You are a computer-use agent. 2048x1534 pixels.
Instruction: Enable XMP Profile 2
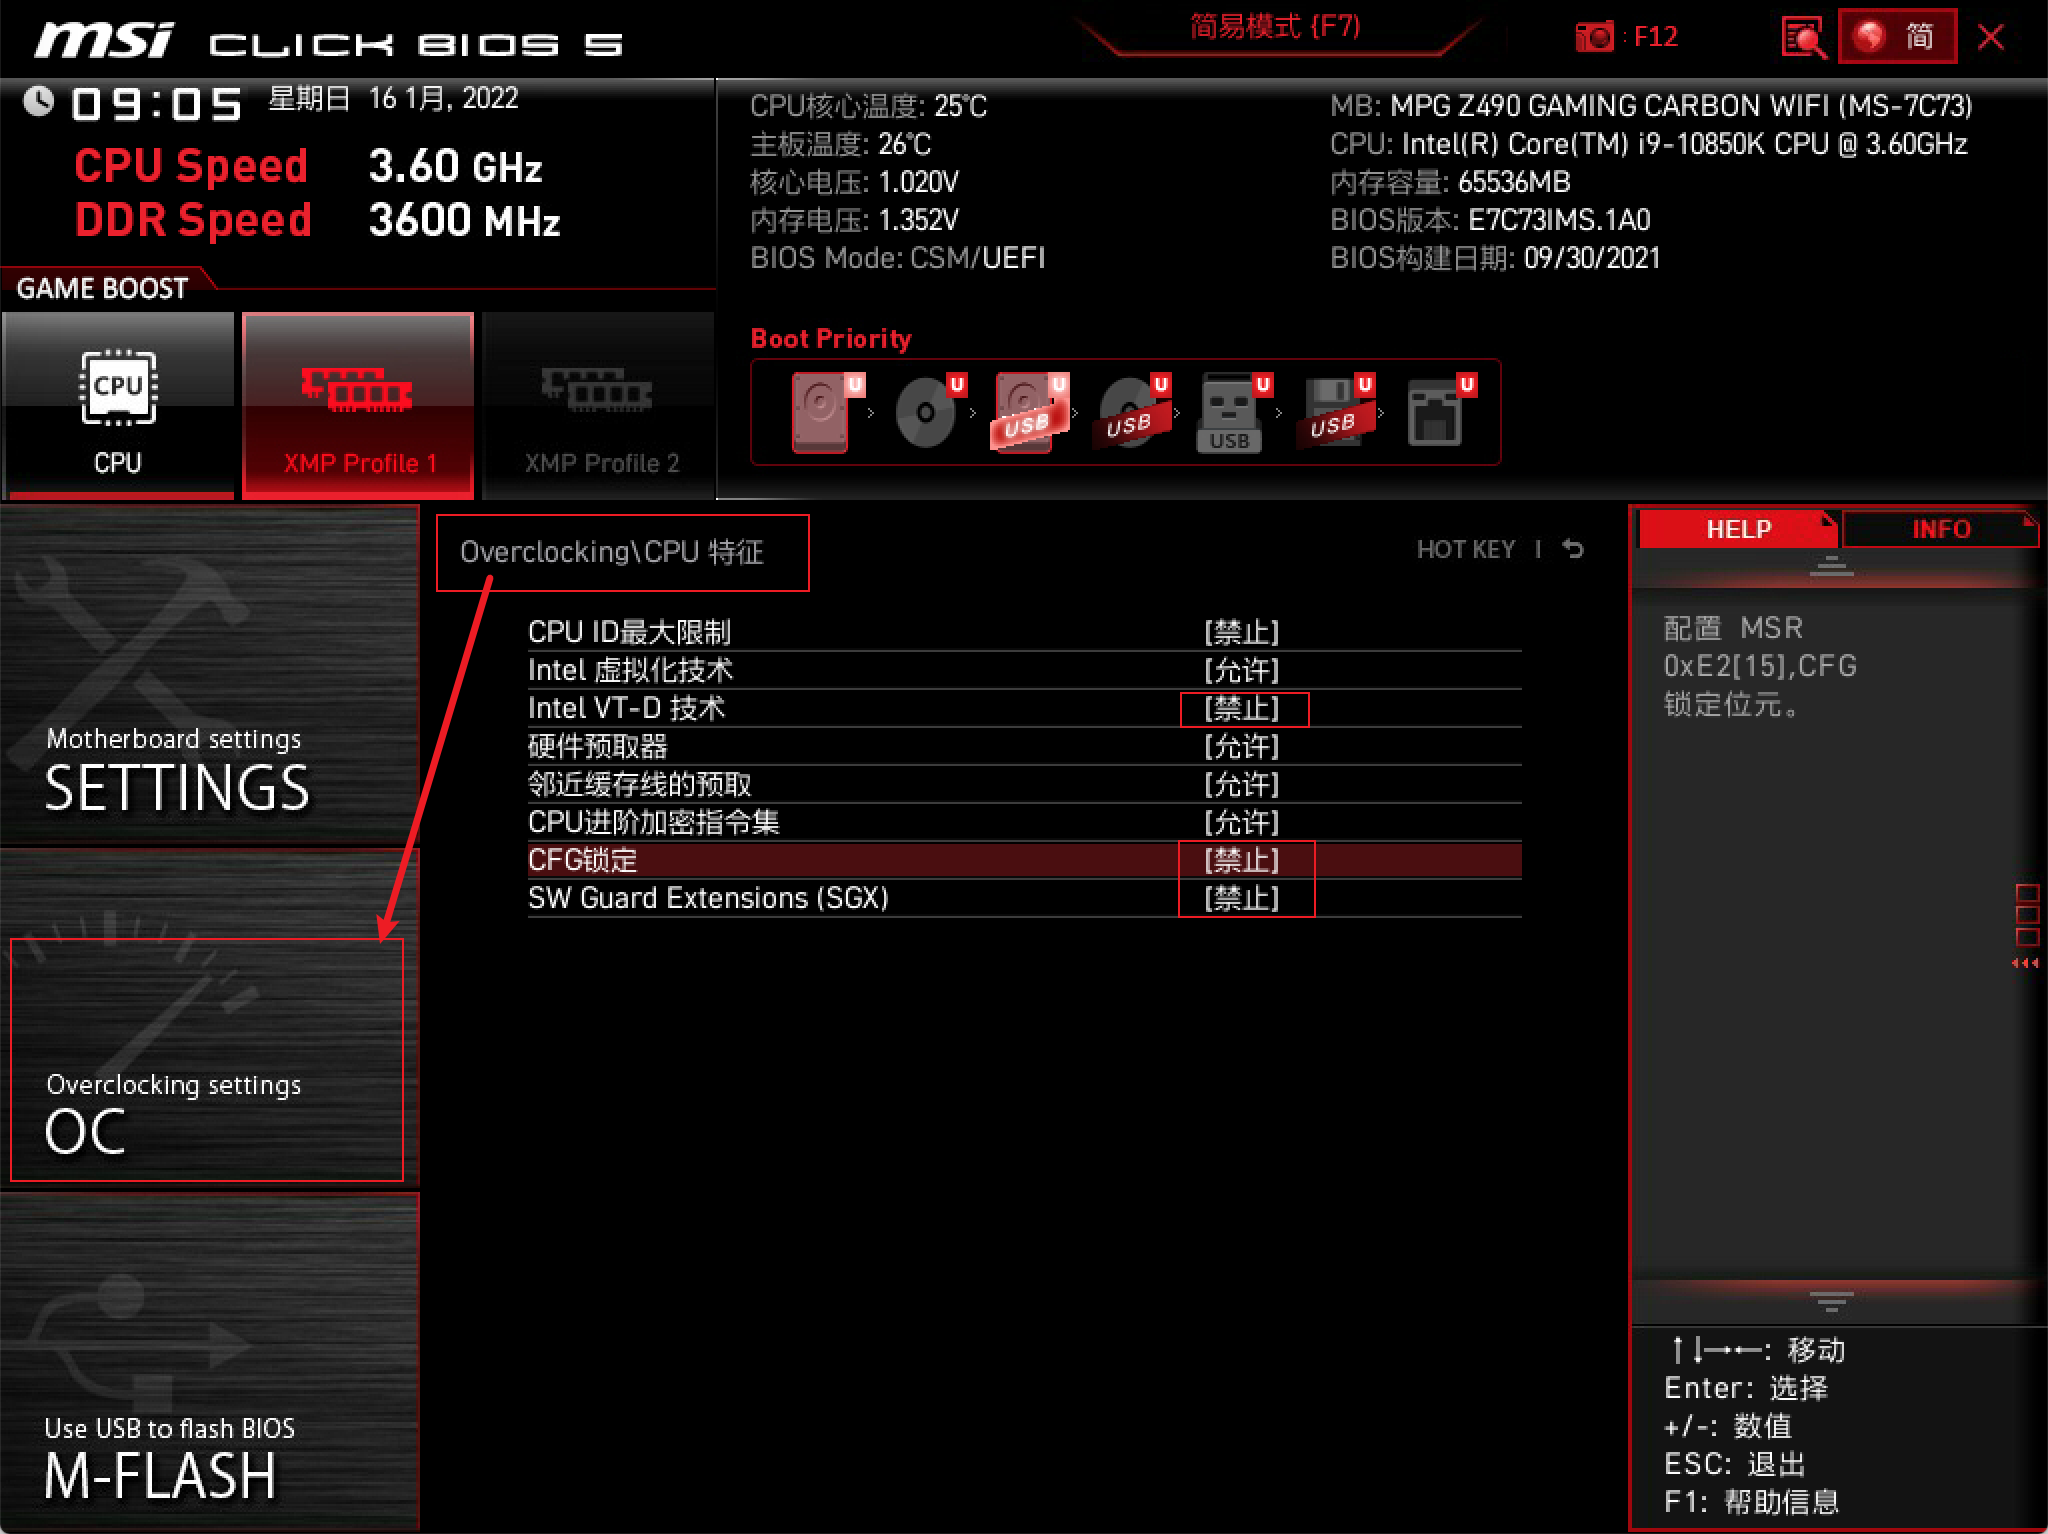600,404
